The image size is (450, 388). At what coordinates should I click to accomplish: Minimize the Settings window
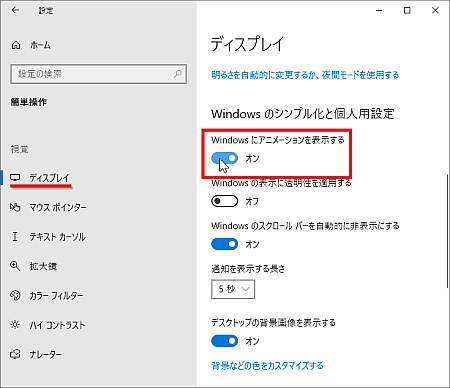379,10
